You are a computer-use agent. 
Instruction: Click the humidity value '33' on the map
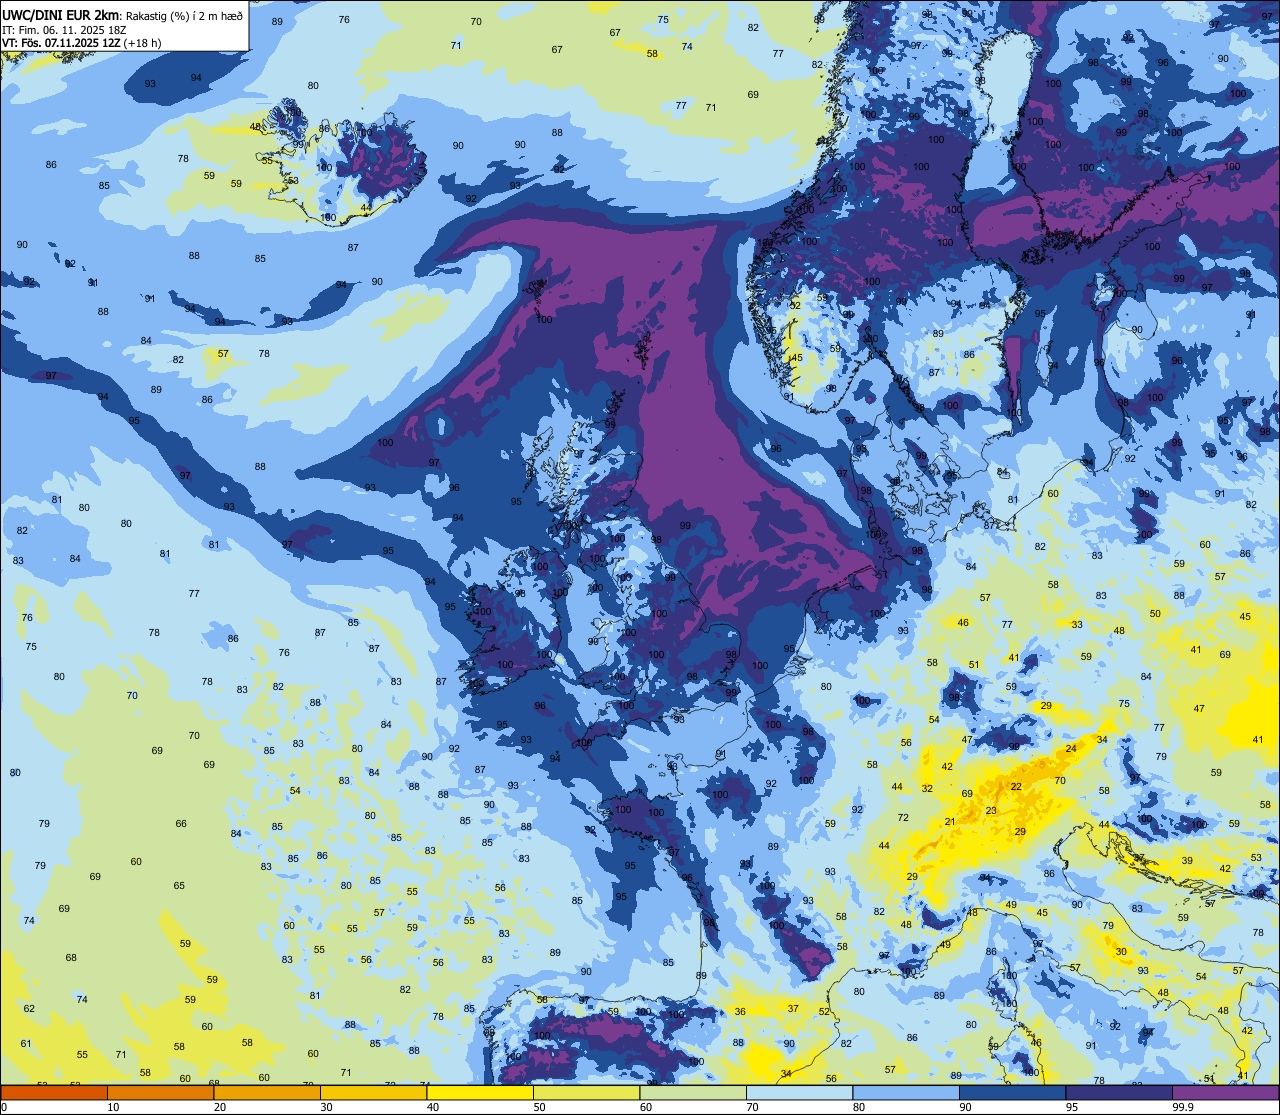[x=1077, y=624]
